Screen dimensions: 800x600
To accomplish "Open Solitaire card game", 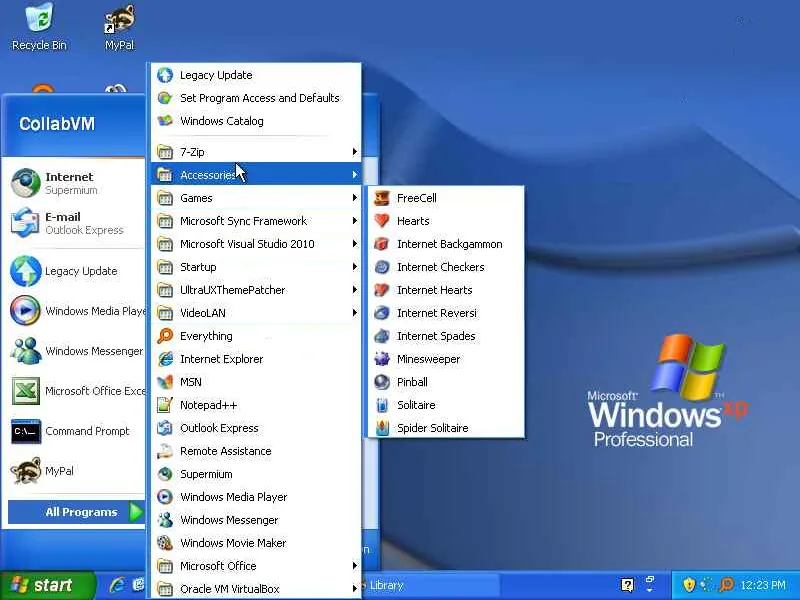I will click(446, 405).
